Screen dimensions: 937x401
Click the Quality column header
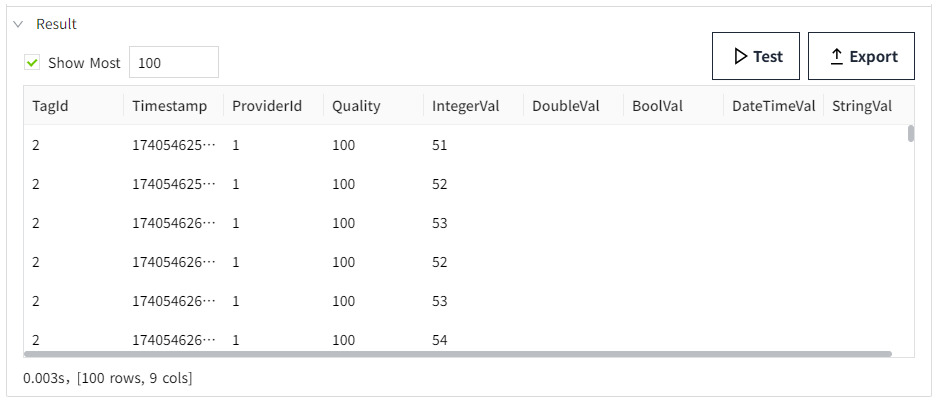(356, 106)
